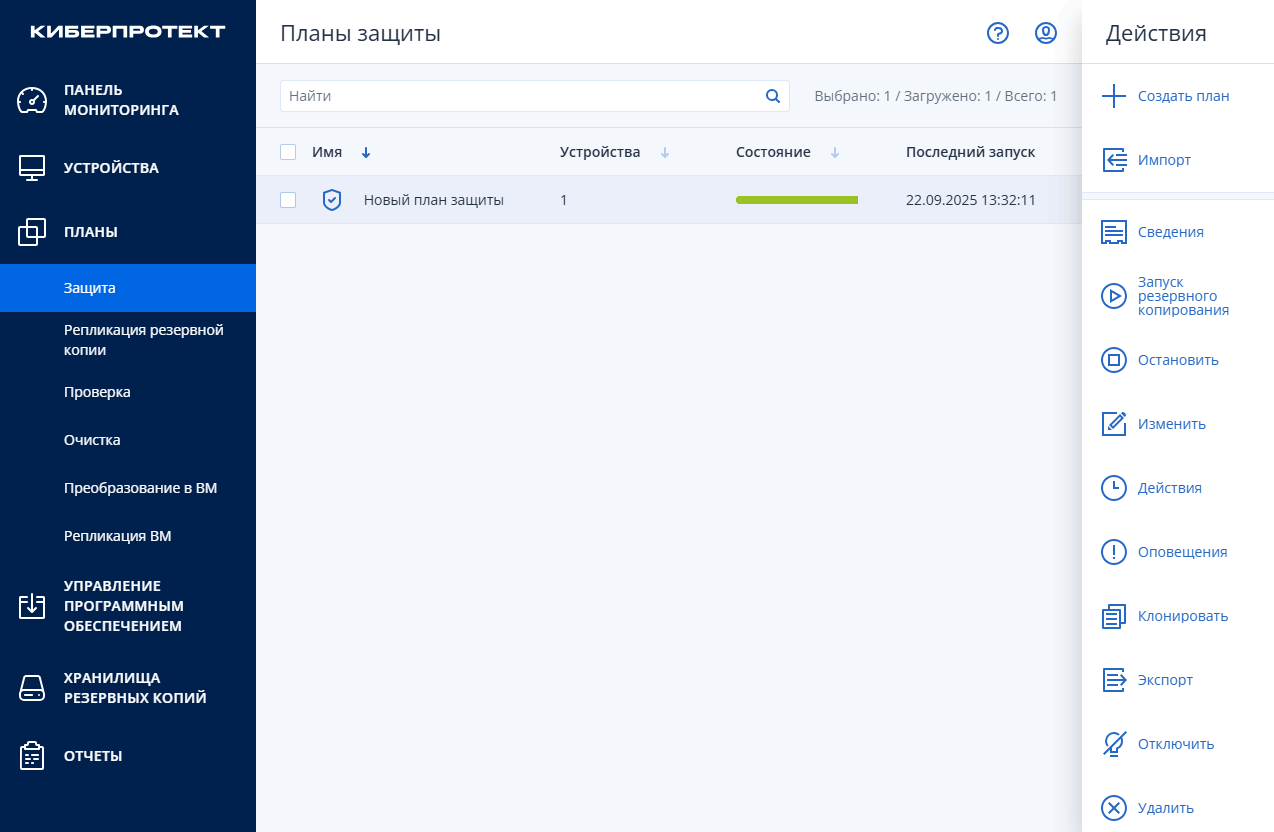Sort by the Имя column arrow
This screenshot has height=832, width=1274.
point(366,153)
